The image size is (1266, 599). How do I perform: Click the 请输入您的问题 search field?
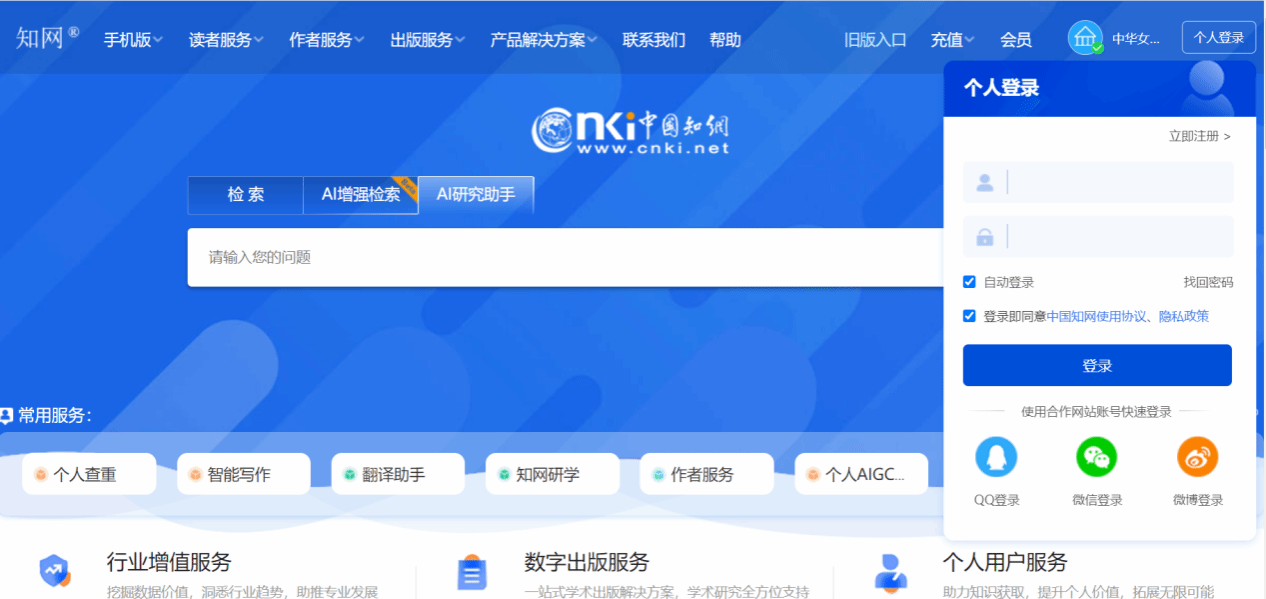tap(560, 257)
